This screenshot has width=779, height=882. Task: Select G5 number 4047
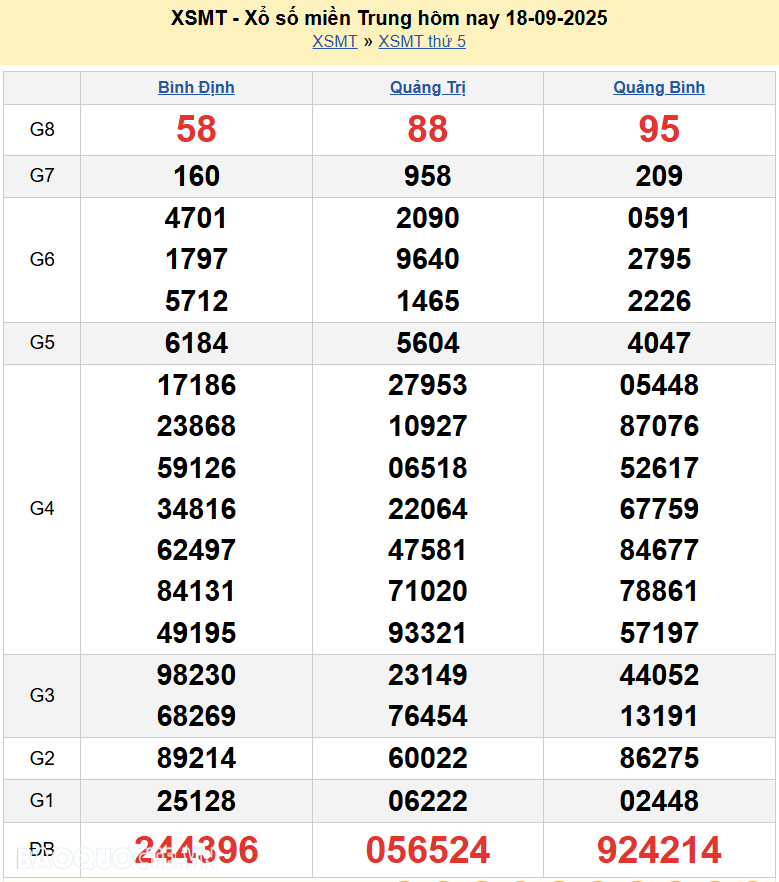[x=659, y=343]
